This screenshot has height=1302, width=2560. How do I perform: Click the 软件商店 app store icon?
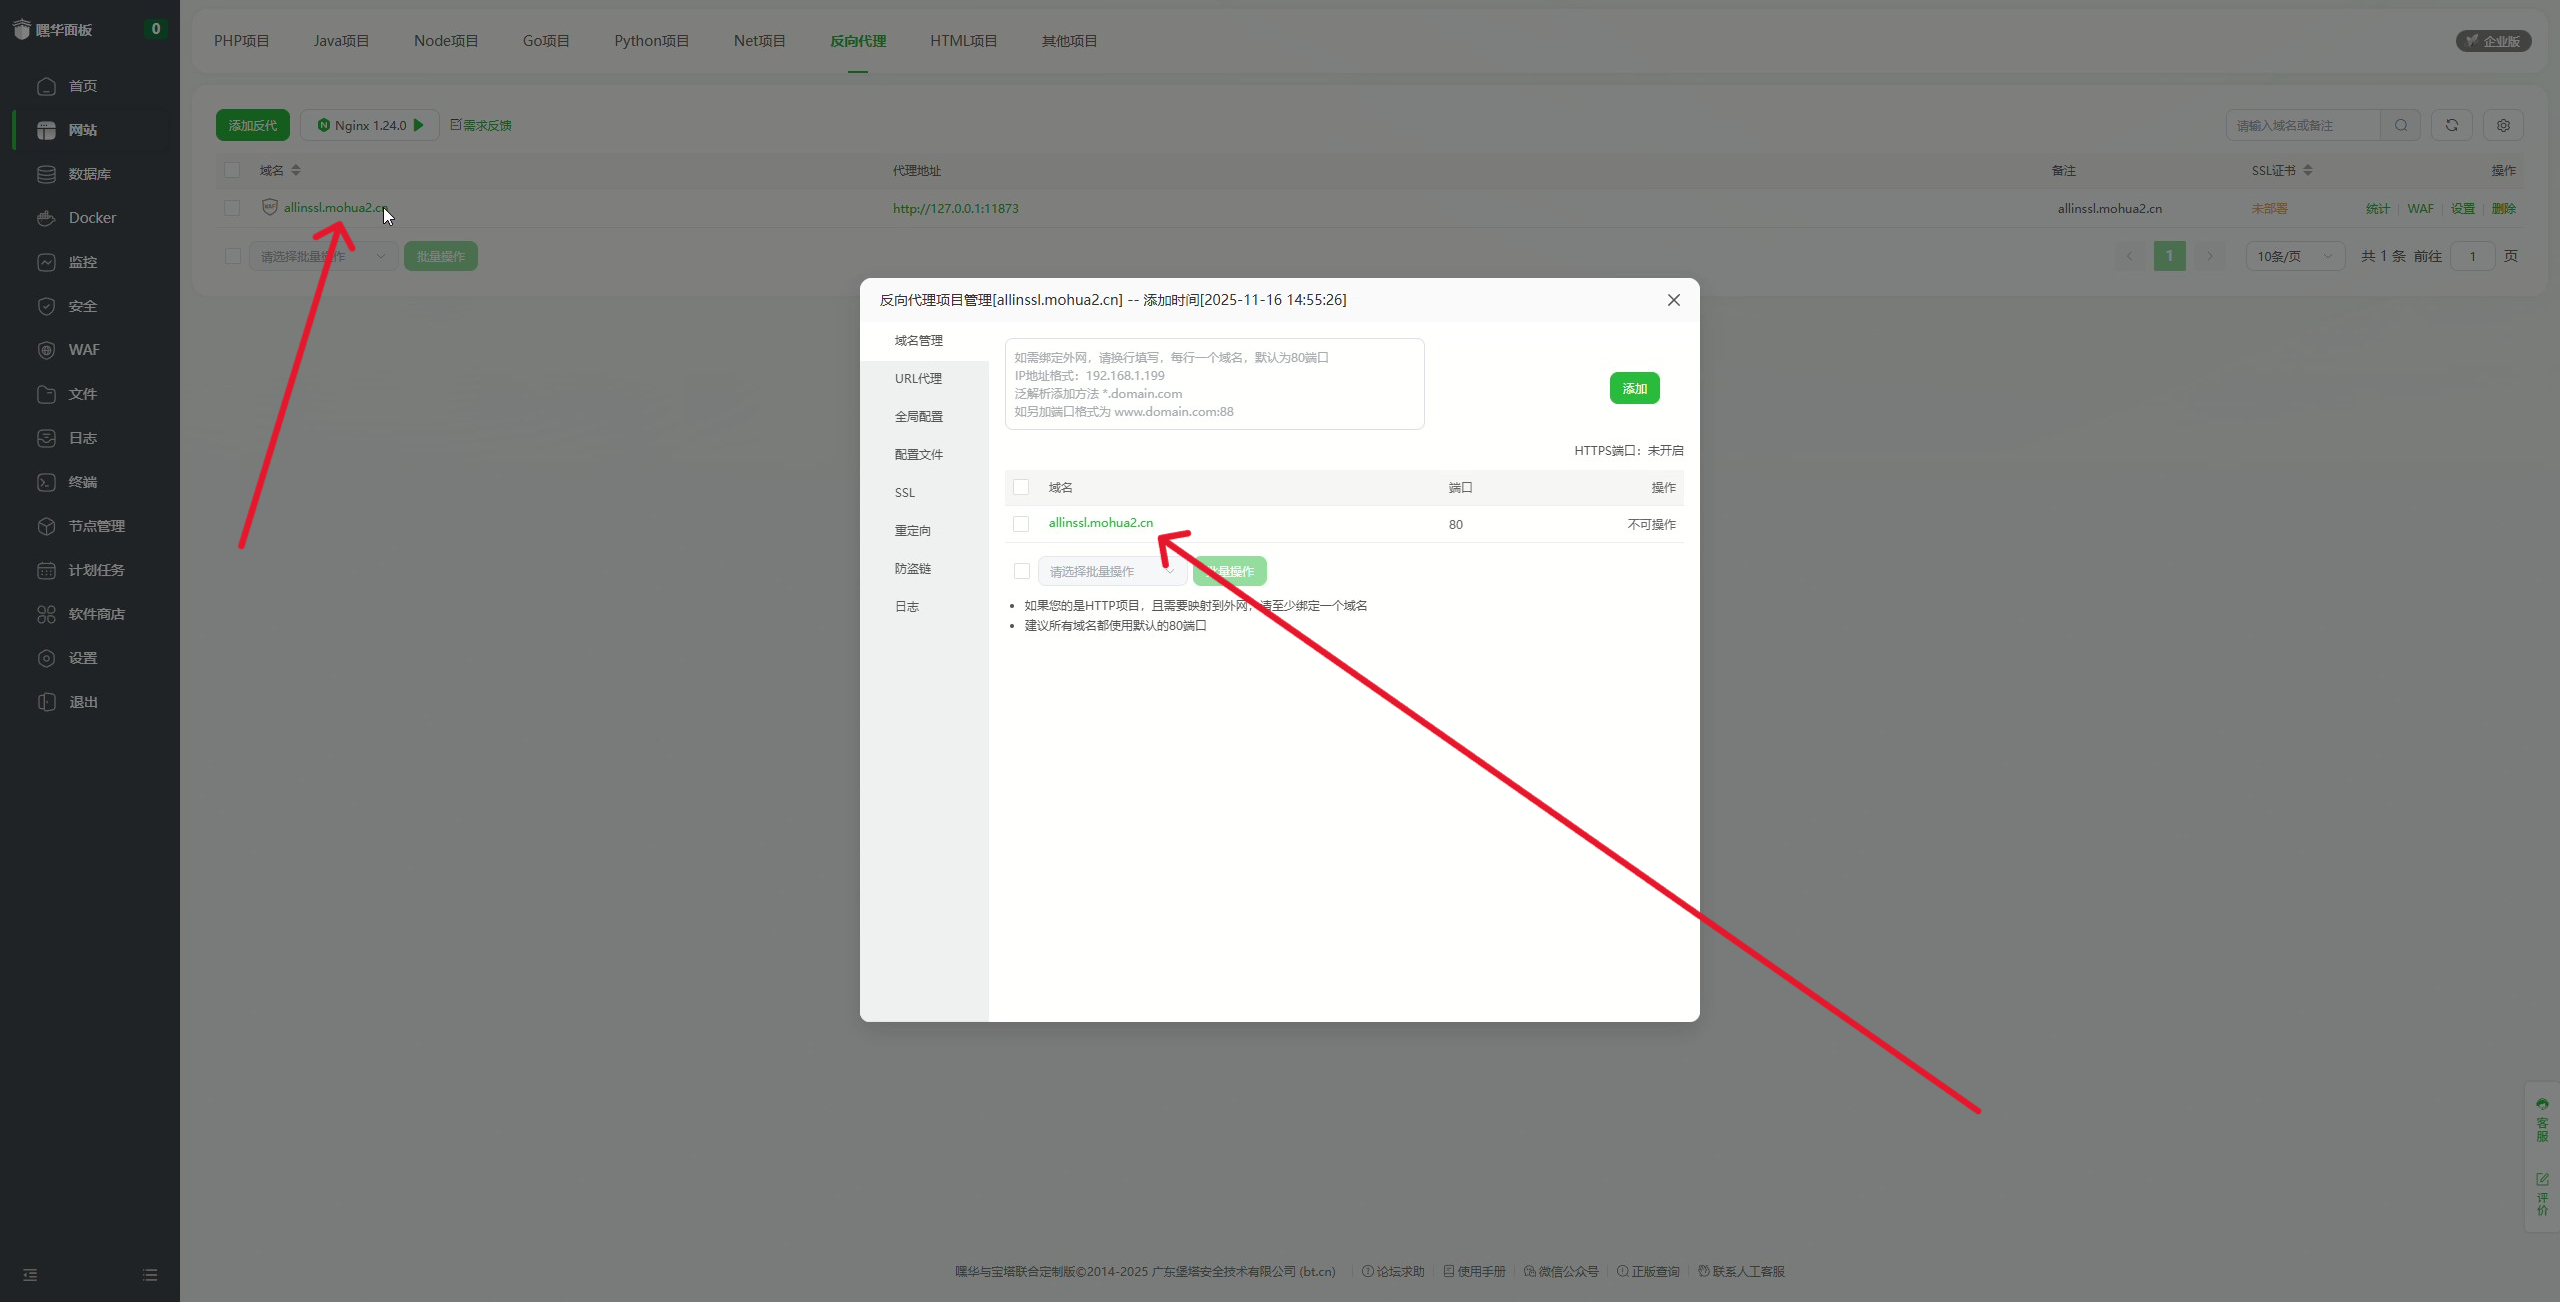click(x=46, y=614)
